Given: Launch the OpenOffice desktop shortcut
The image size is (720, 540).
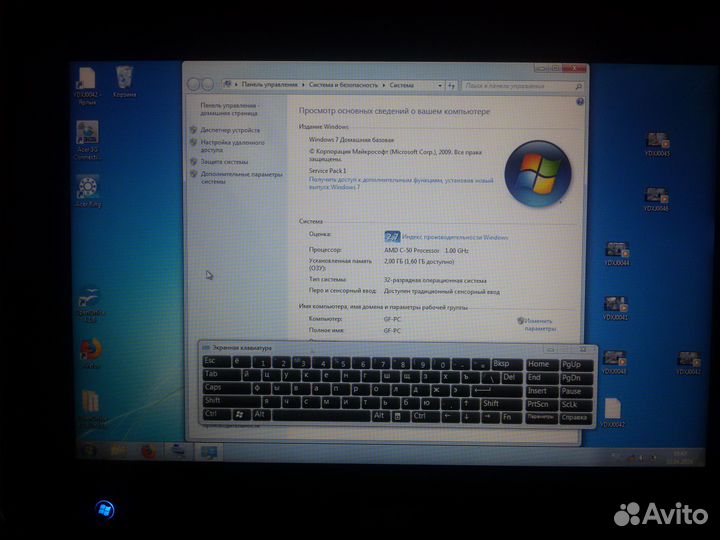Looking at the screenshot, I should (90, 305).
